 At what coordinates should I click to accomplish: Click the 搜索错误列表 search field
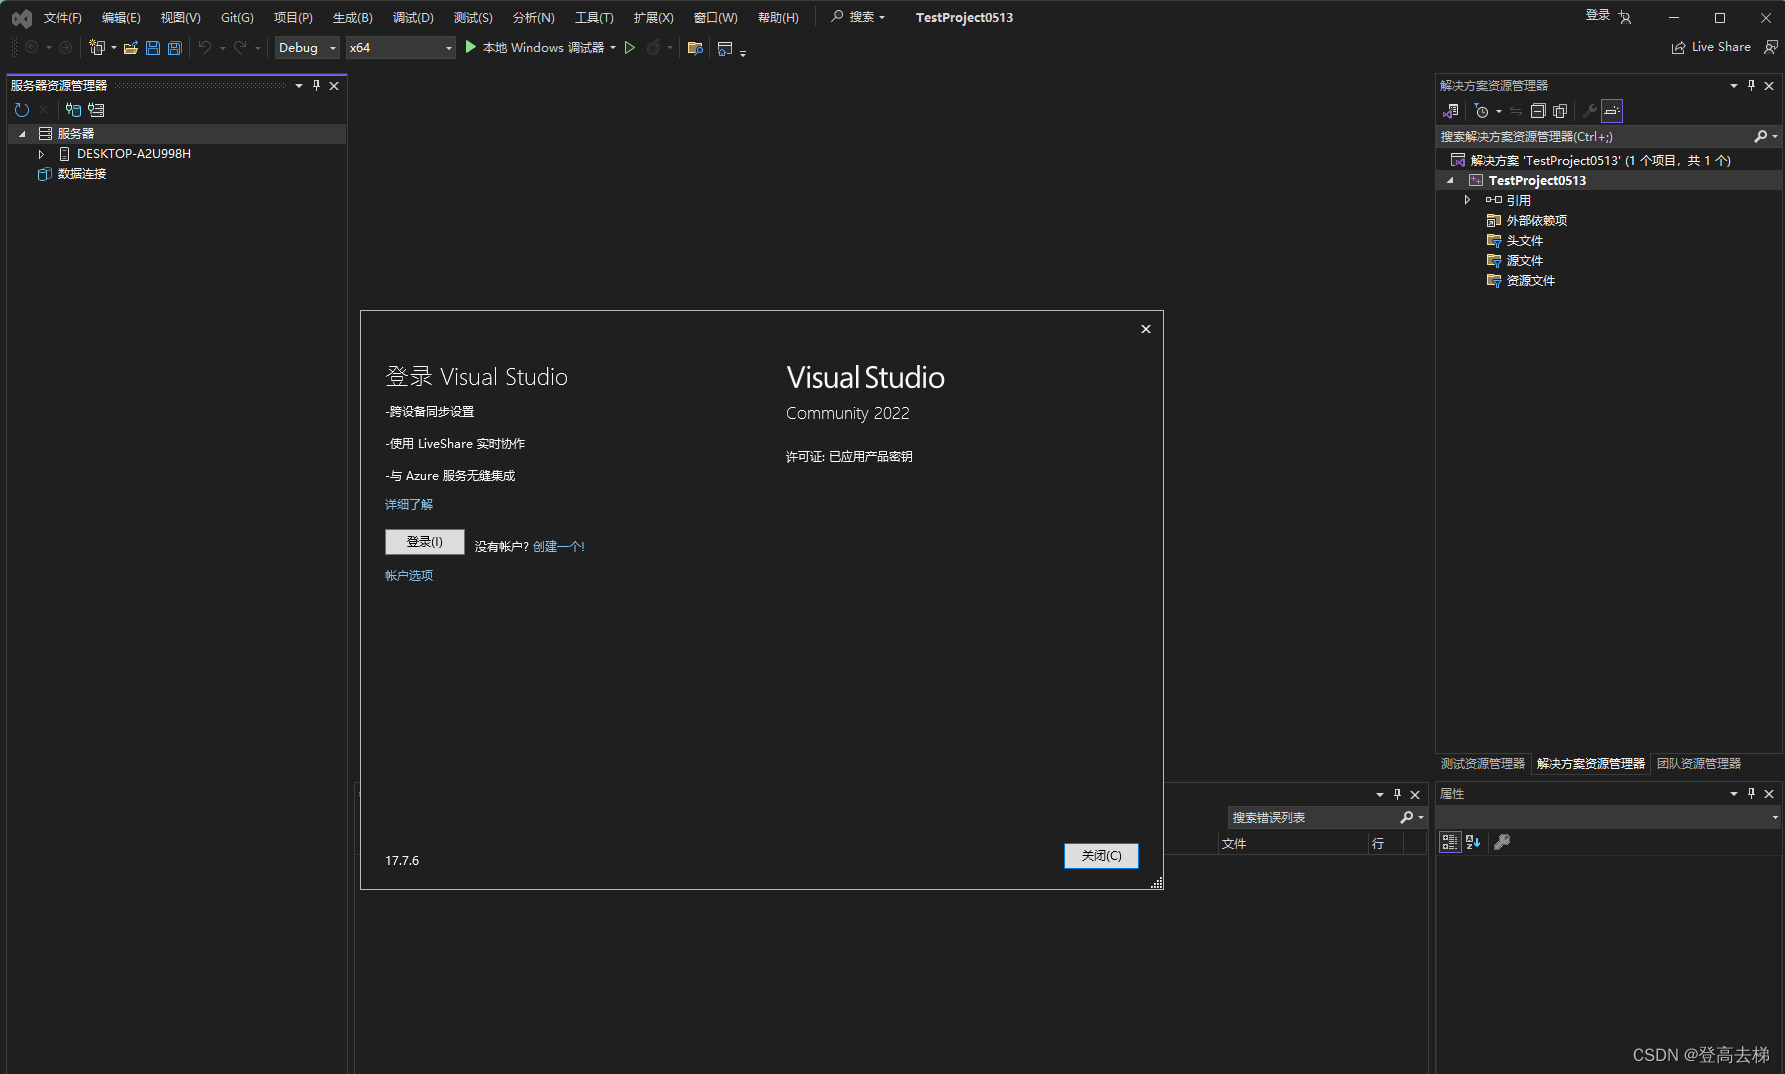(x=1312, y=817)
